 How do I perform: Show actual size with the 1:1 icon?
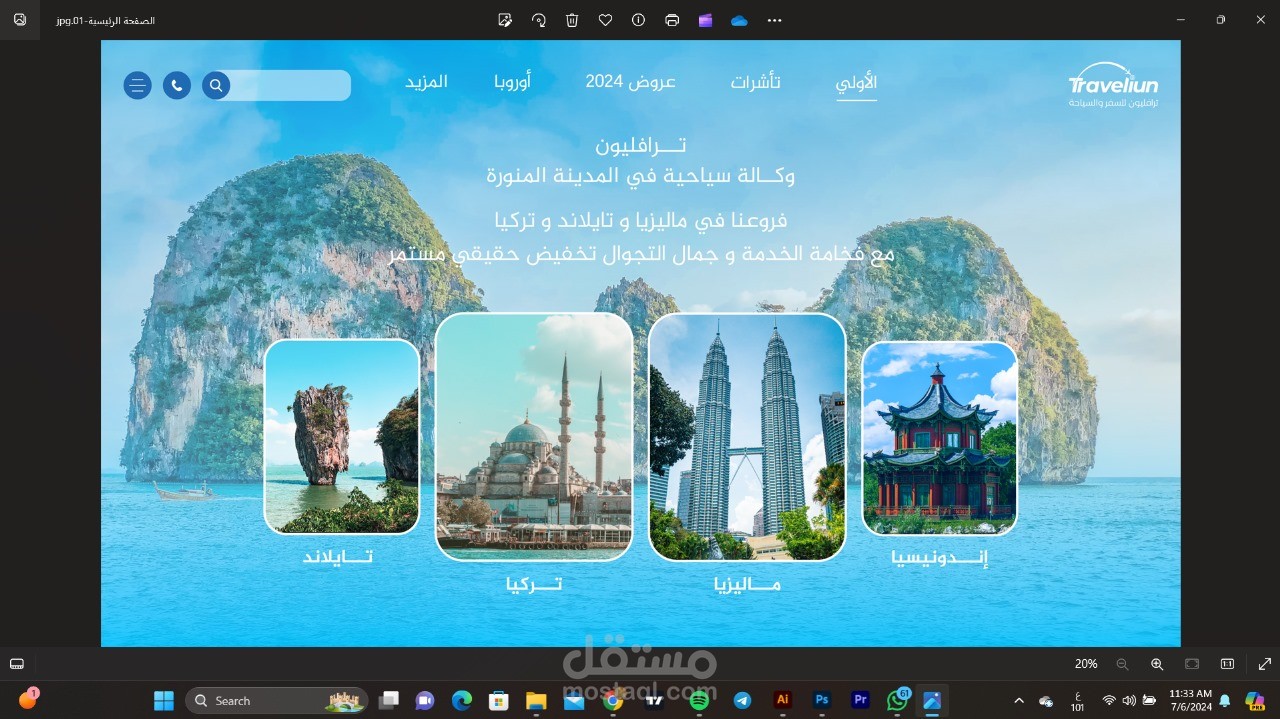pos(1227,664)
